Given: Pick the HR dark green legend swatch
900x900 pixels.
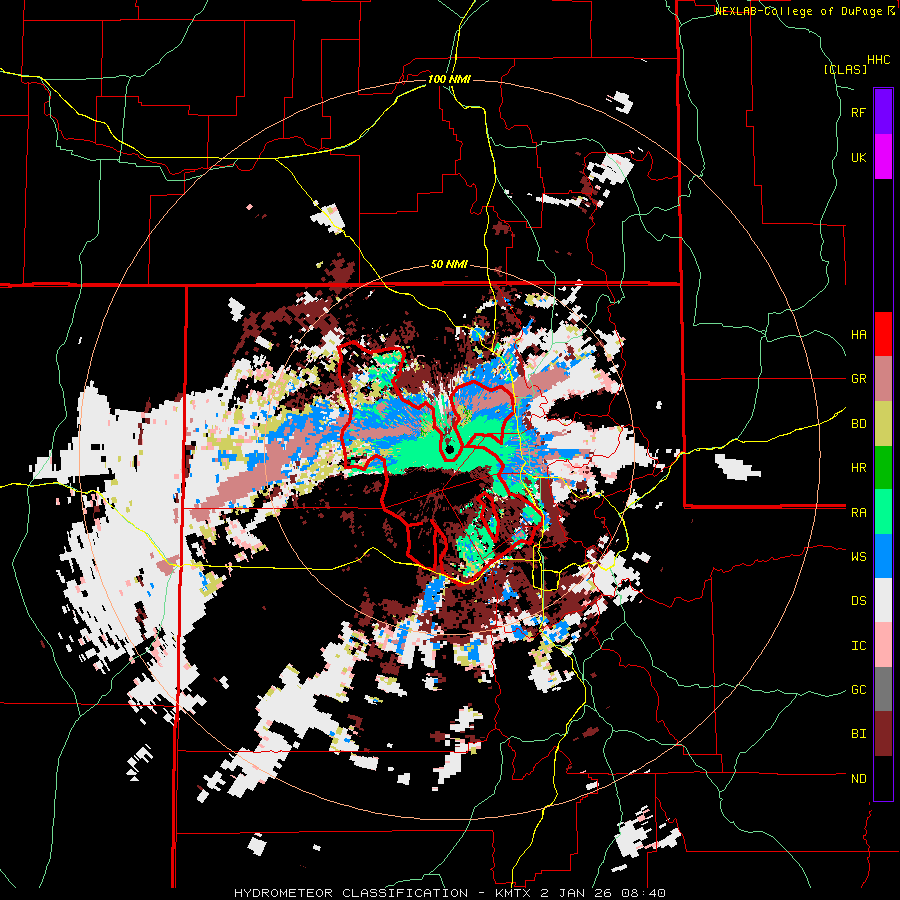Looking at the screenshot, I should (883, 468).
